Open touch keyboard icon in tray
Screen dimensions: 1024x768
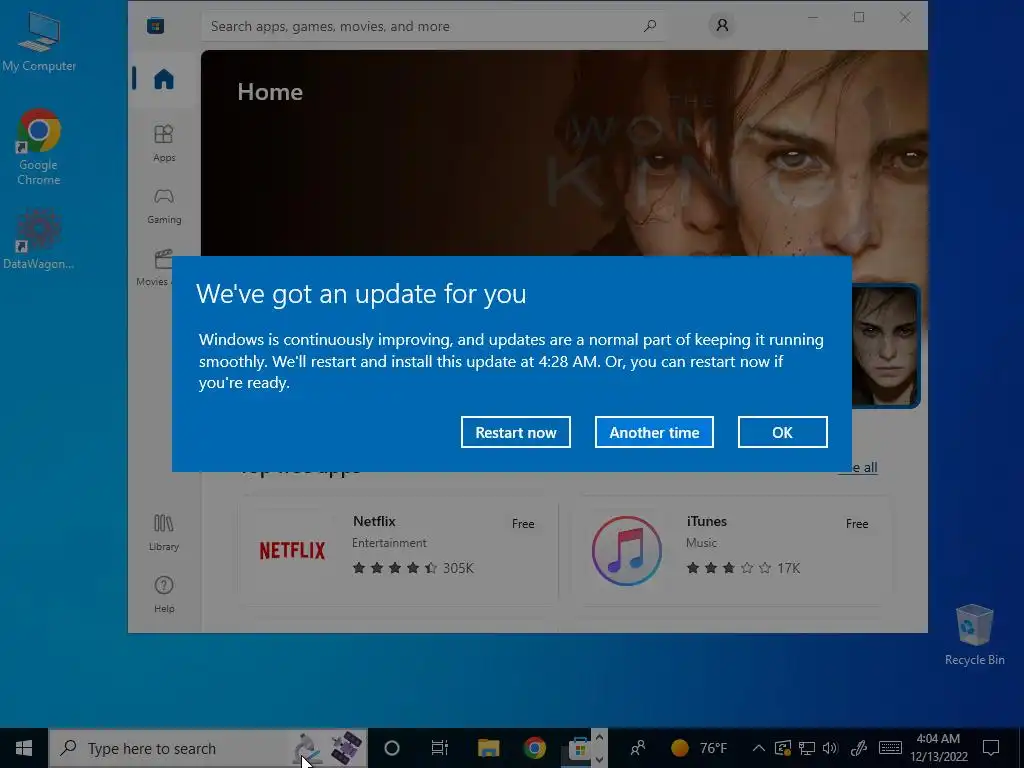pos(890,748)
